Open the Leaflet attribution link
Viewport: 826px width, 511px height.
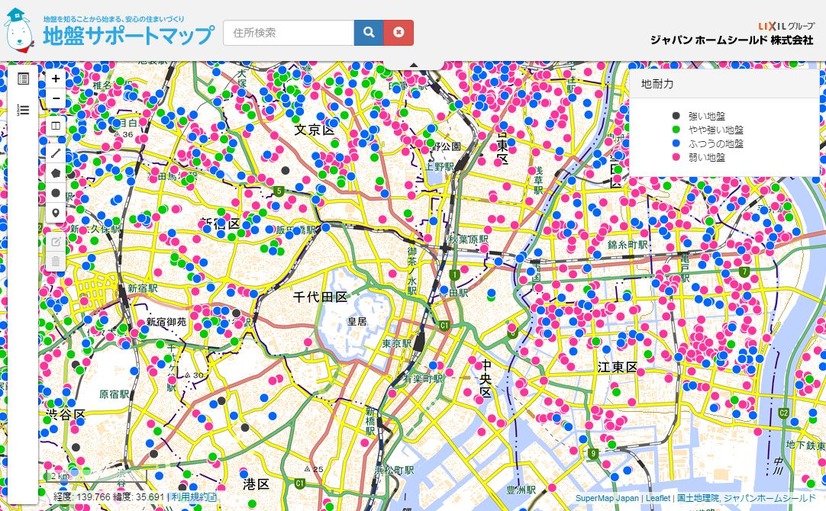(657, 497)
